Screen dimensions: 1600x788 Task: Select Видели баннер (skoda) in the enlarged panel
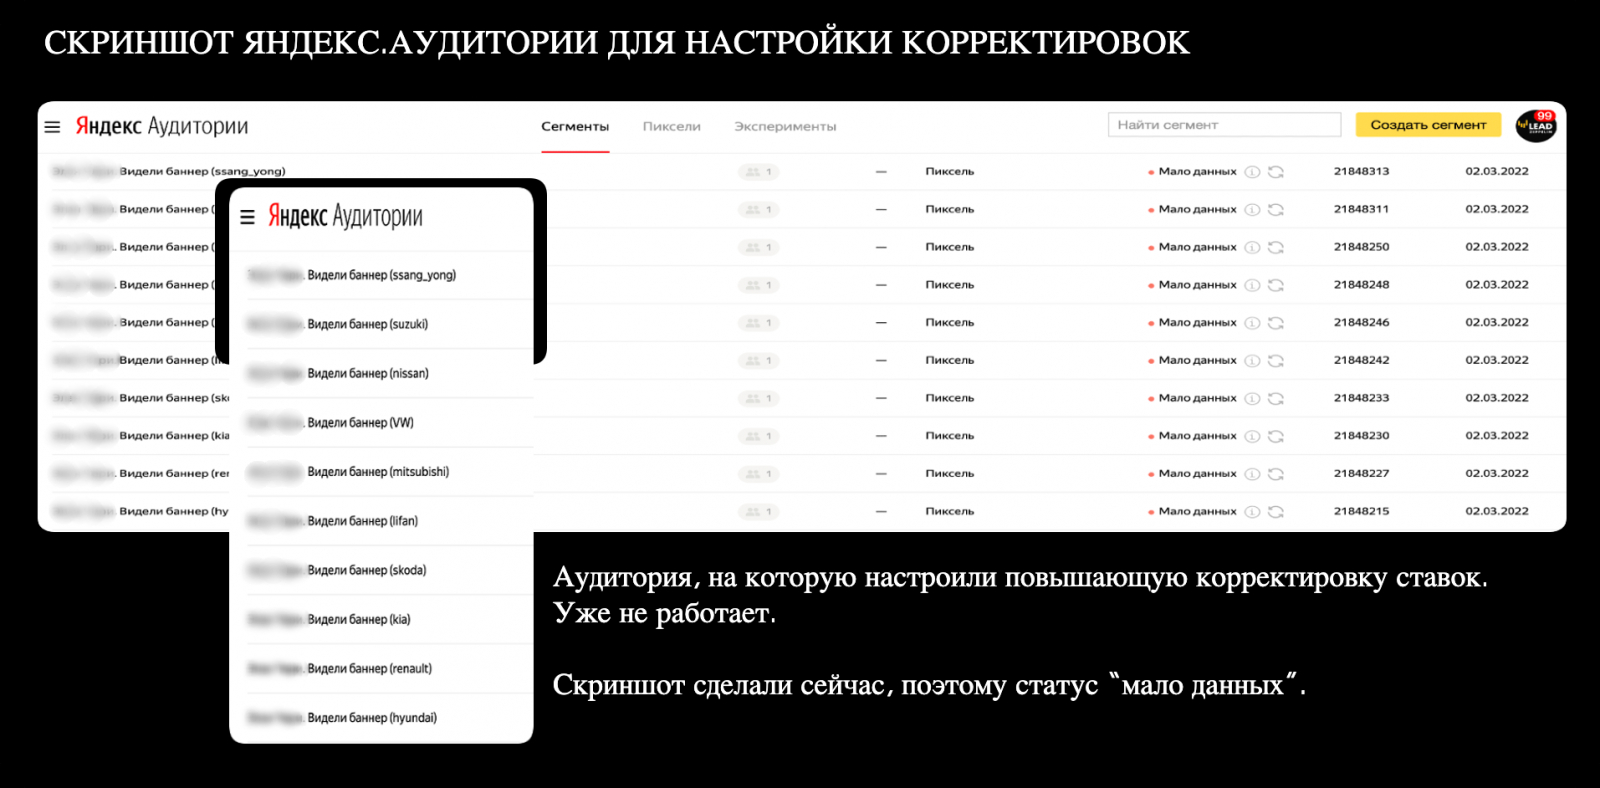(366, 570)
